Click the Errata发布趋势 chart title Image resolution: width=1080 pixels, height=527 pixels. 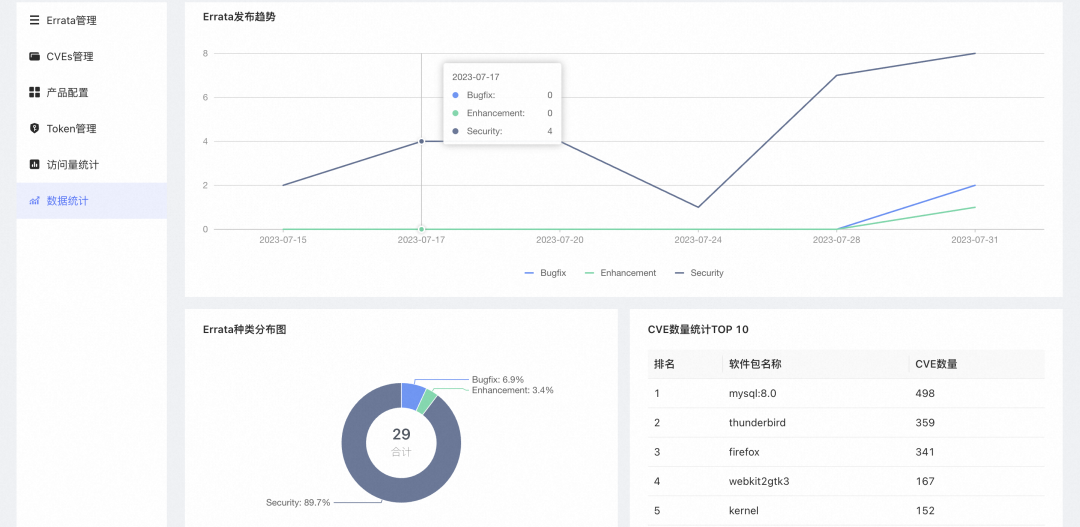click(x=239, y=17)
